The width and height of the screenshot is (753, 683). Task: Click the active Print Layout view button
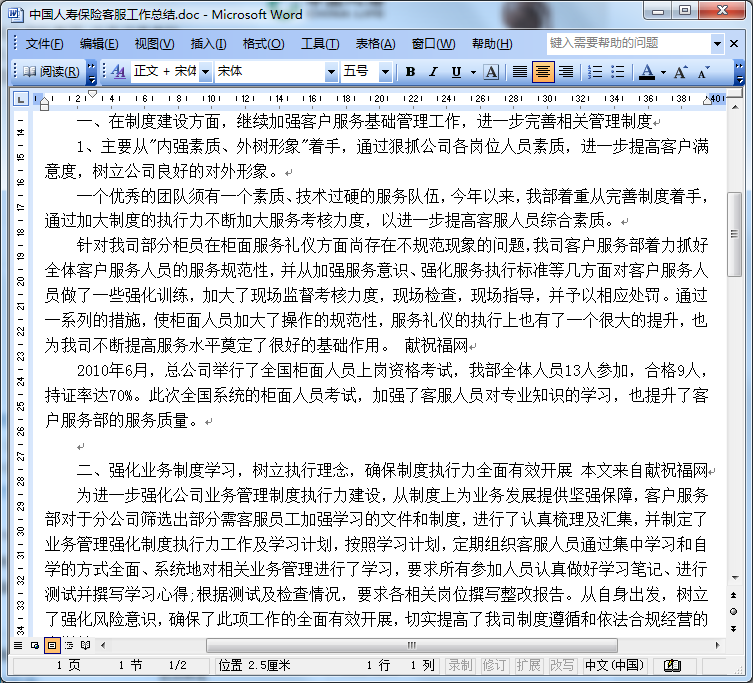point(52,645)
